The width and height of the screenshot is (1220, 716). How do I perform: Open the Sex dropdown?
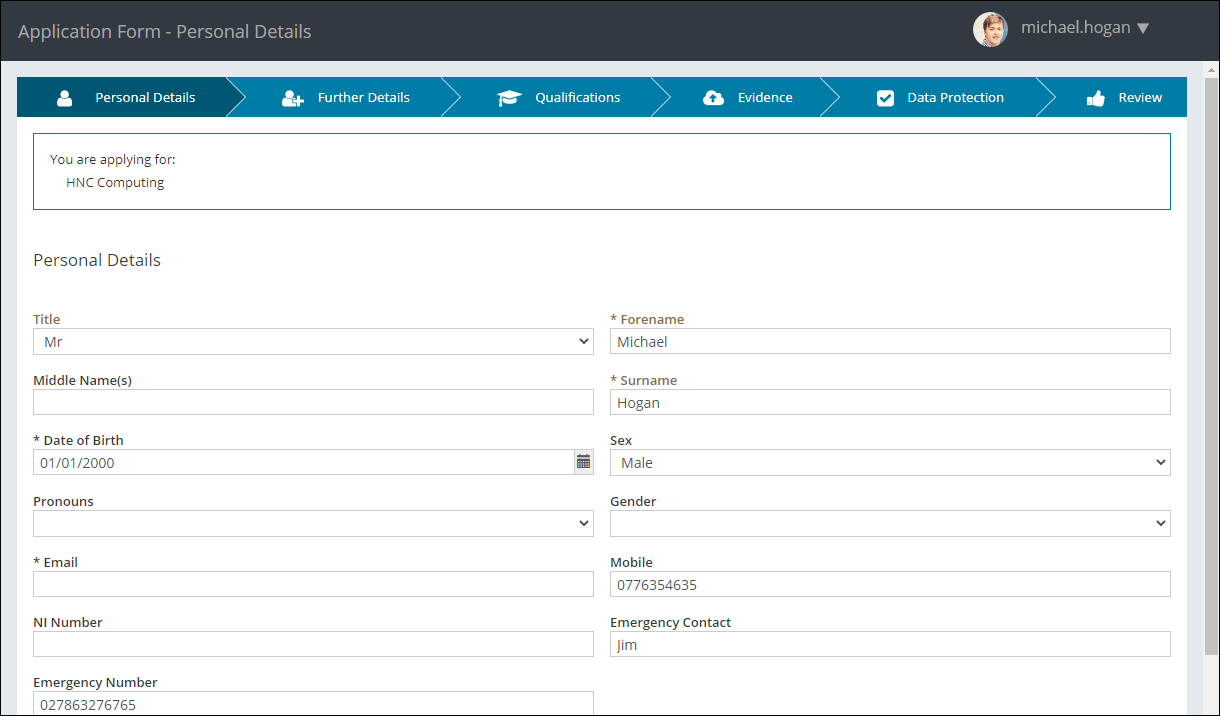[x=890, y=462]
